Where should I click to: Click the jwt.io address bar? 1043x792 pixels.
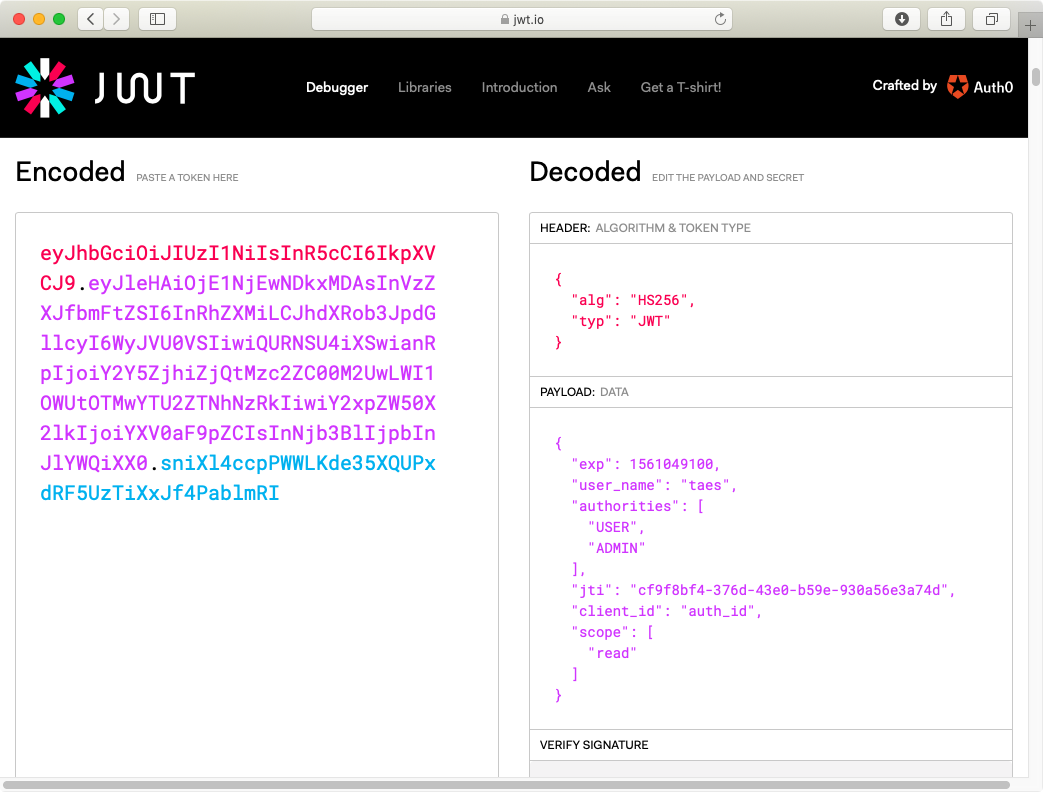(522, 19)
